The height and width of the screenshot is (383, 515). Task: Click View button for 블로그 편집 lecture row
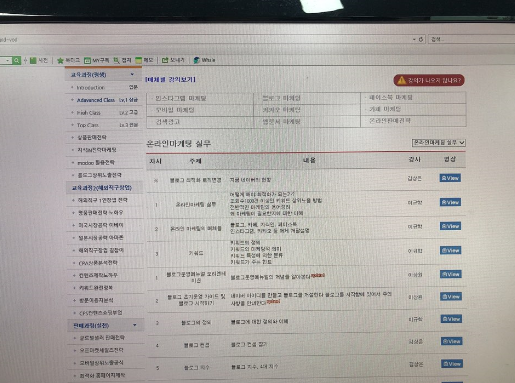[452, 341]
